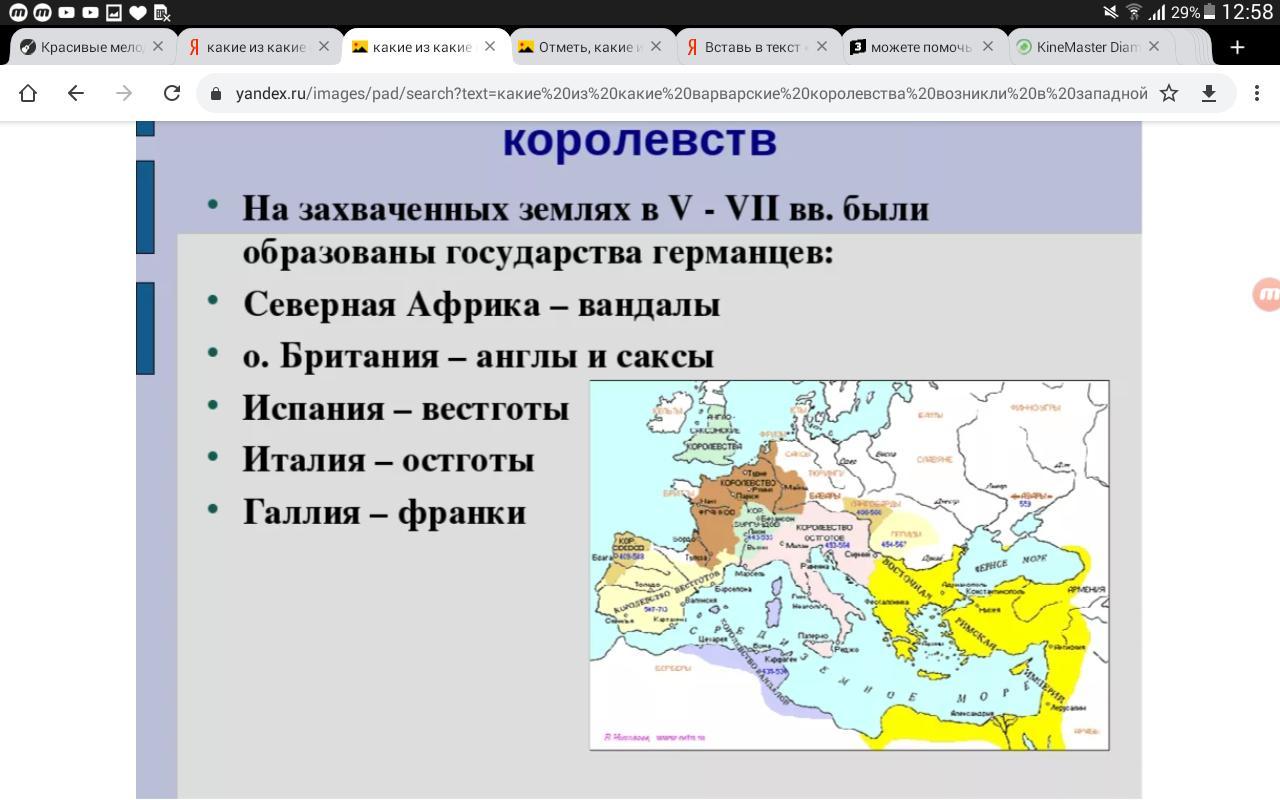Tap the mute icon in the status bar

point(1110,12)
